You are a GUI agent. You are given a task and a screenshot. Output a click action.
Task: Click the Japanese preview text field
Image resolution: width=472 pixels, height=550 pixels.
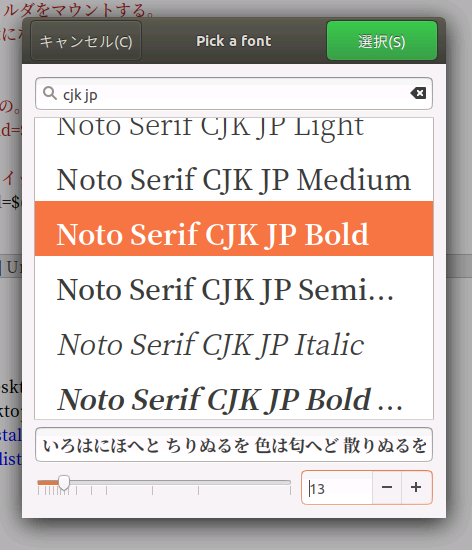point(234,445)
